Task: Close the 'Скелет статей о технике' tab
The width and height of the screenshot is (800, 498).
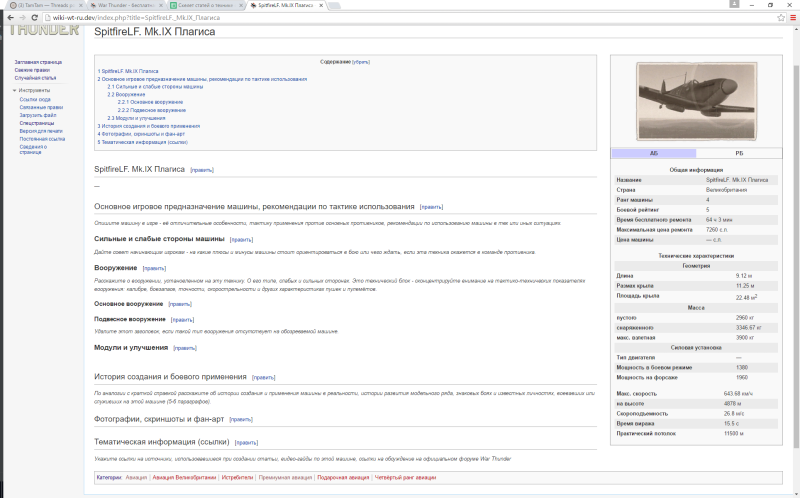Action: pos(241,5)
